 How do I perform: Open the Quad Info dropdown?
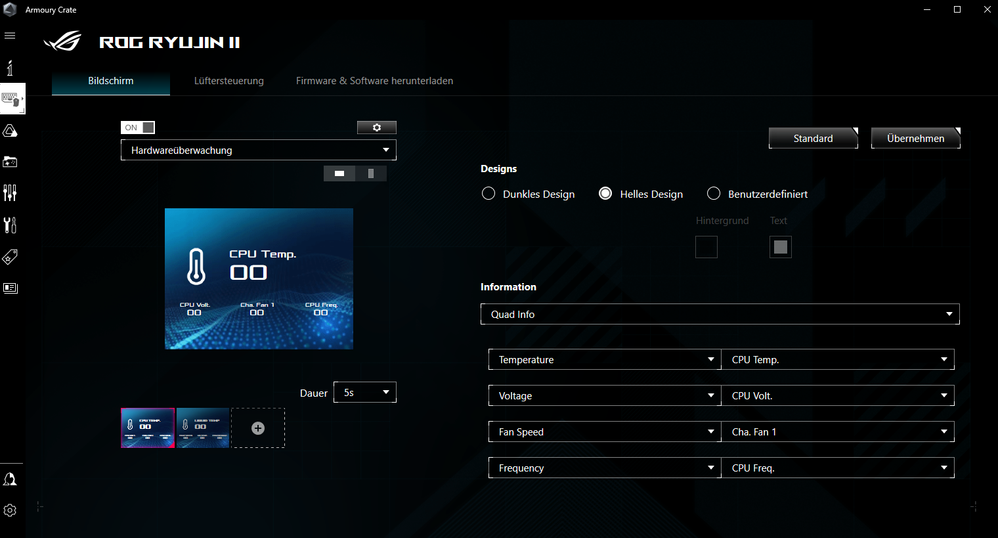coord(720,314)
